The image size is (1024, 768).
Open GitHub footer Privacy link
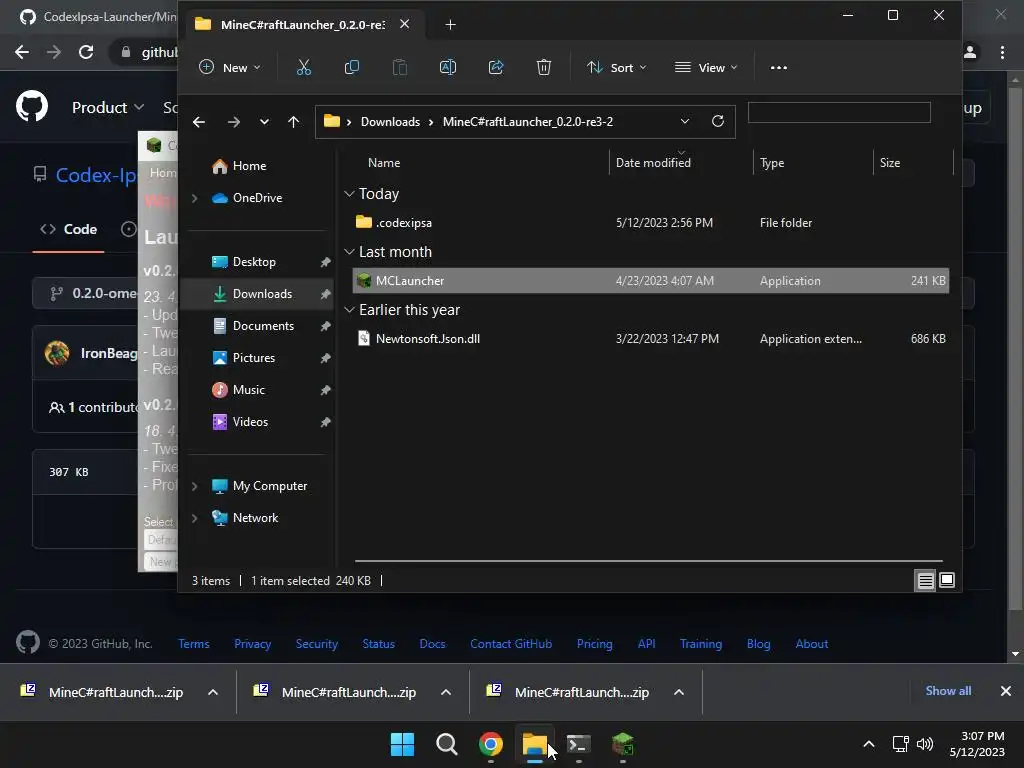[252, 644]
